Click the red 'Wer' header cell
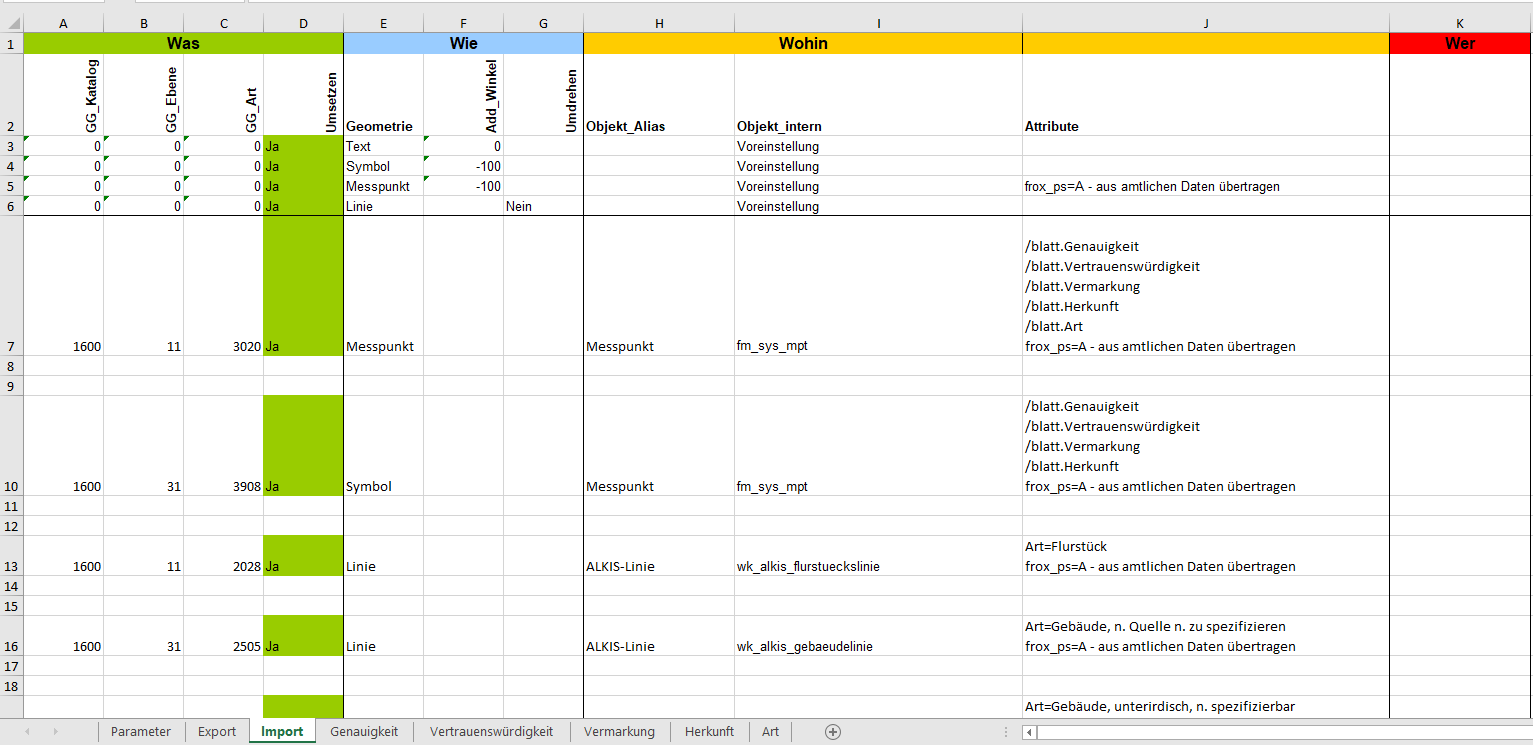The width and height of the screenshot is (1533, 745). [1460, 44]
